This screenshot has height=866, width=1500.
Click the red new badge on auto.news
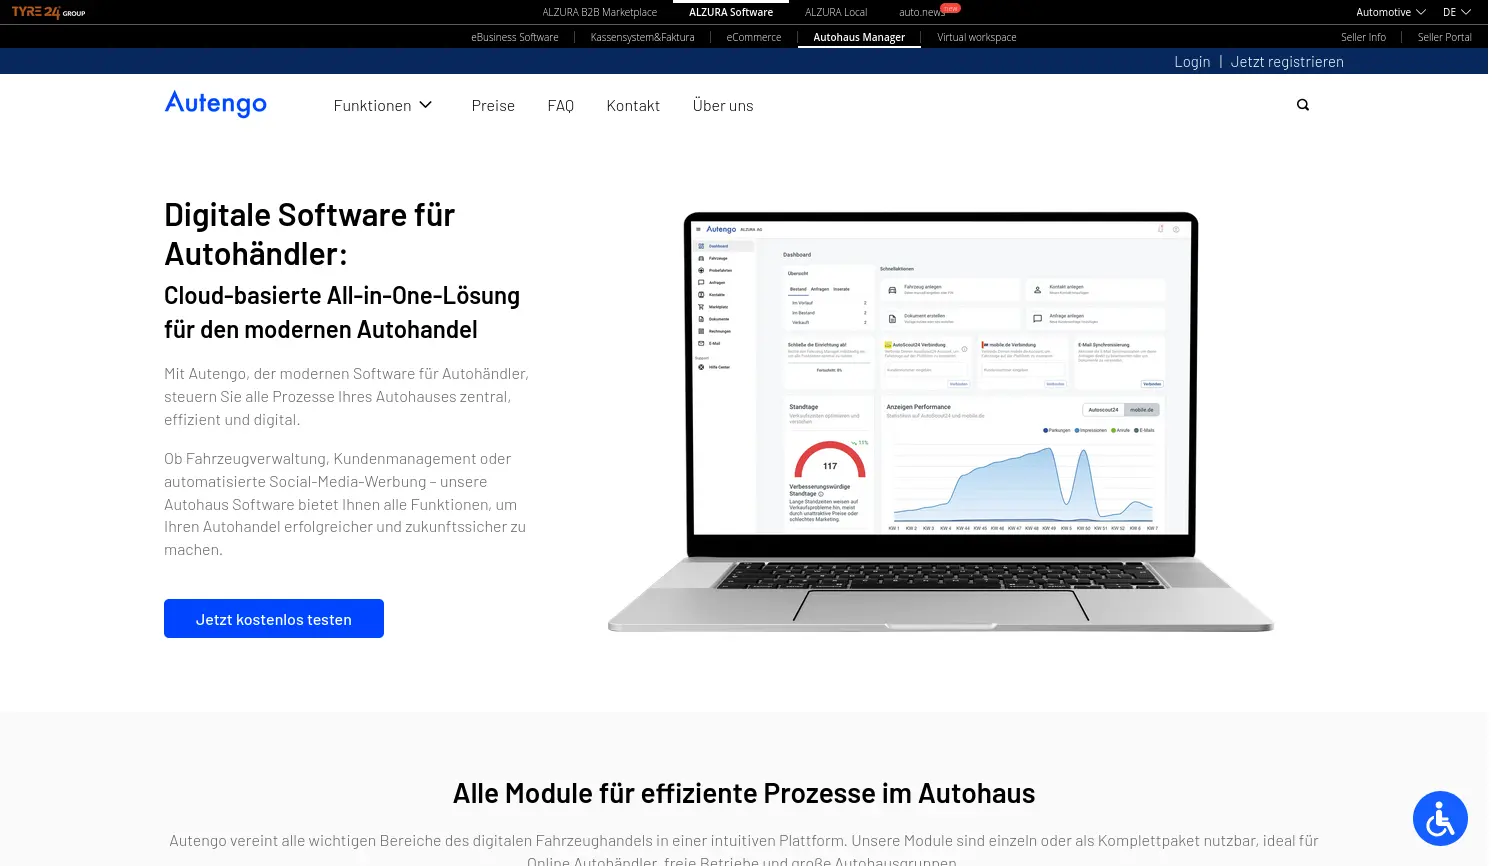950,7
